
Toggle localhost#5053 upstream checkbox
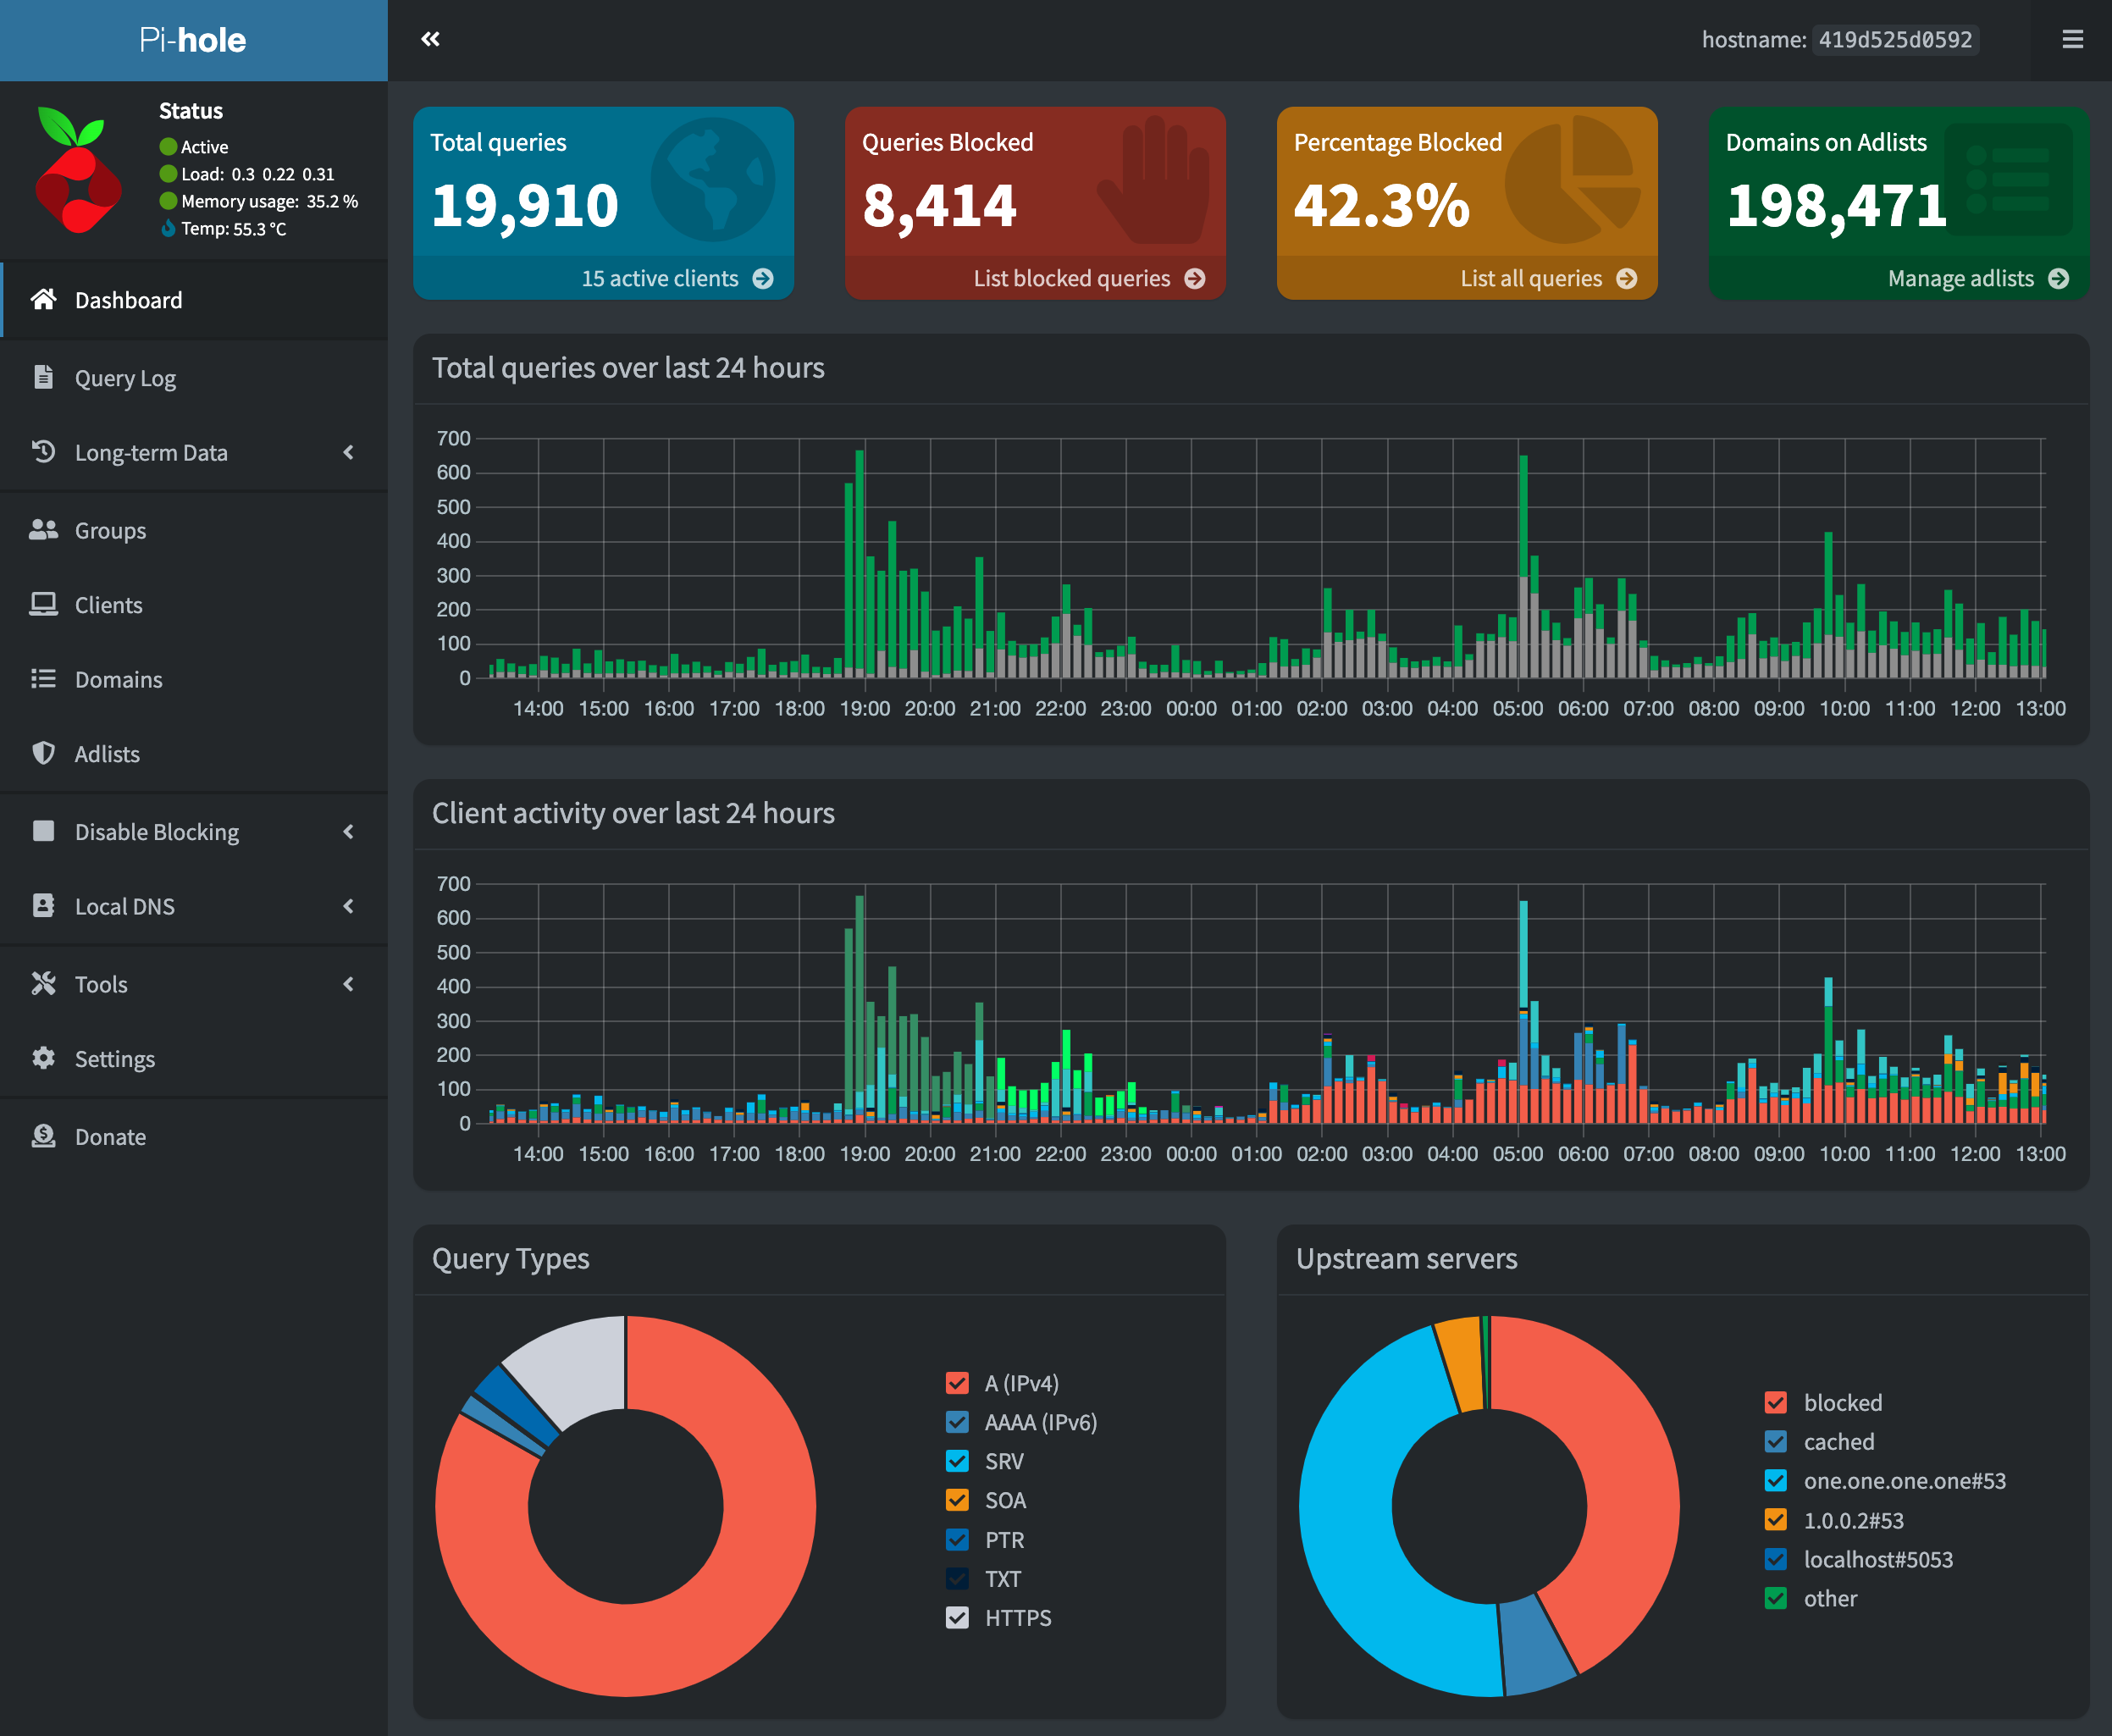[1776, 1559]
